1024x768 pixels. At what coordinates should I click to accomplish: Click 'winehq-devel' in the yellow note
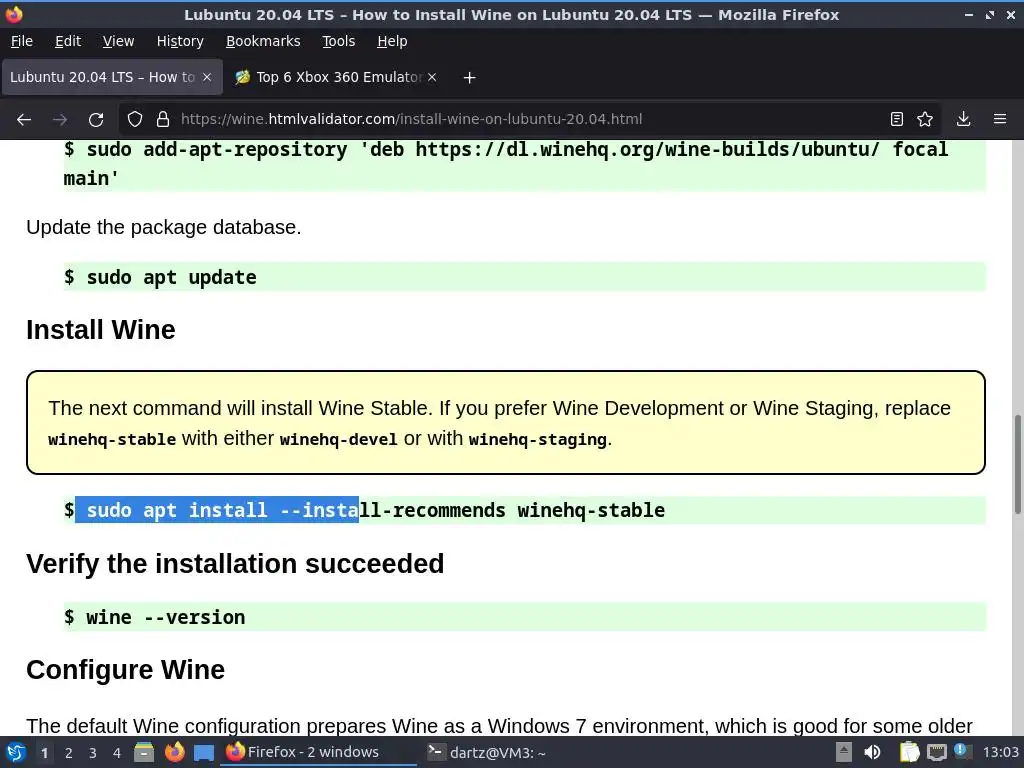pyautogui.click(x=338, y=440)
